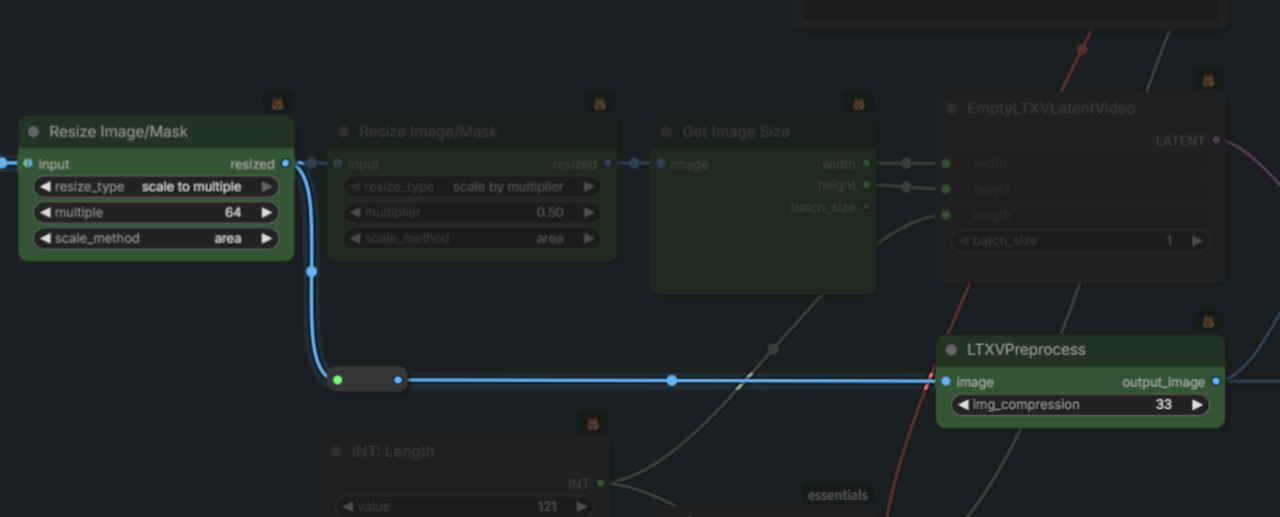
Task: Decrease the img_compression value with left arrow
Action: click(962, 405)
